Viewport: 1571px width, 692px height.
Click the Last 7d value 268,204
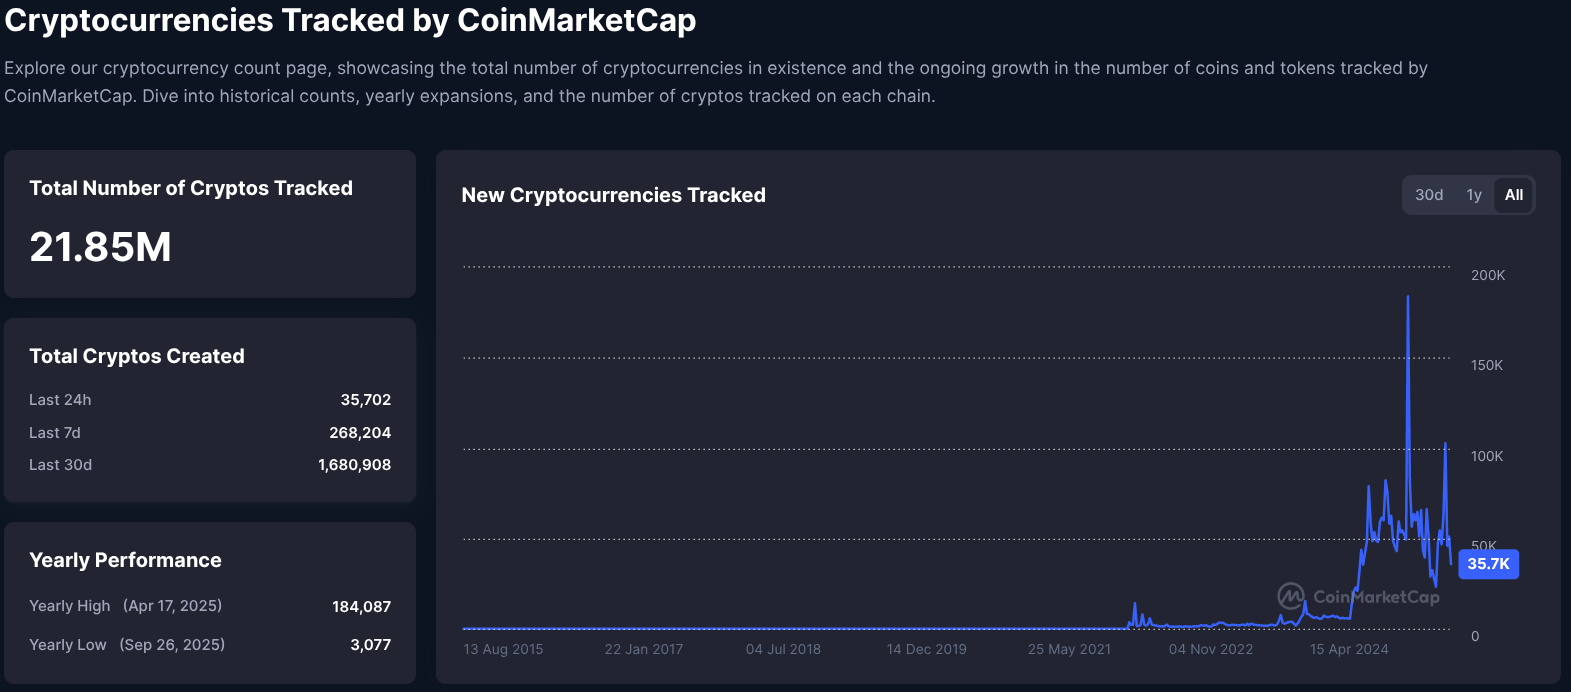click(361, 432)
